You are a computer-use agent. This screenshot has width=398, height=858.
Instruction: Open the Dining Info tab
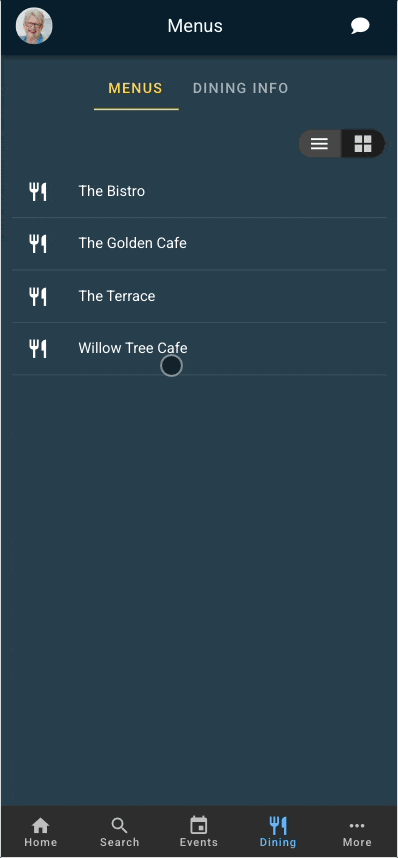[x=240, y=88]
